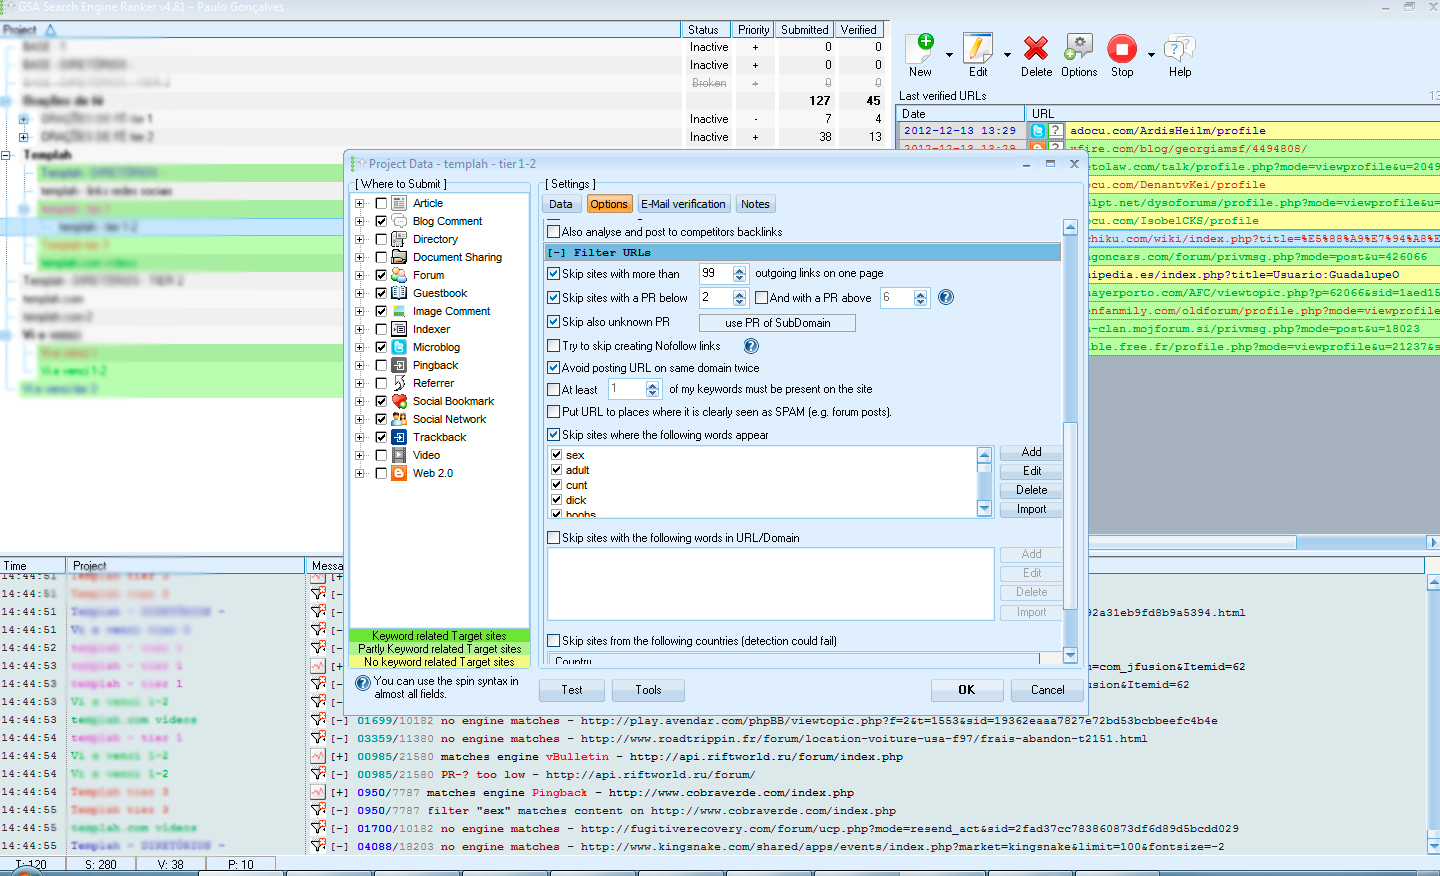Open the Tools button
The width and height of the screenshot is (1440, 876).
pos(648,690)
